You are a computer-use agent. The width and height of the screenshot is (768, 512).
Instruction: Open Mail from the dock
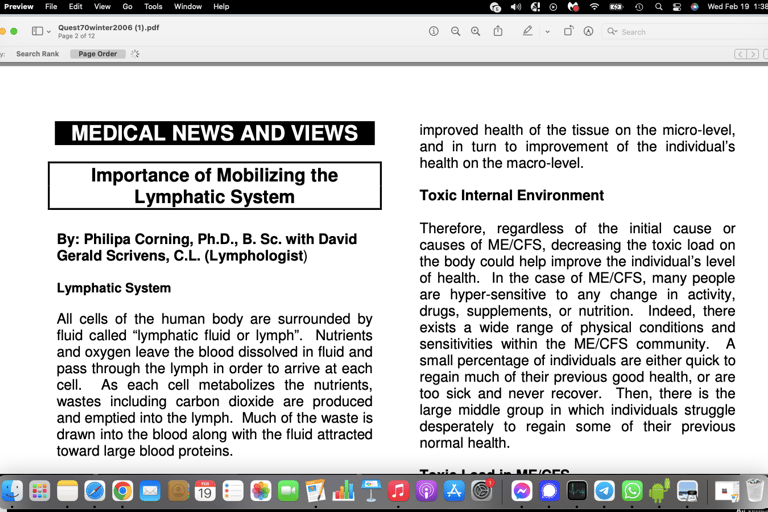point(150,491)
